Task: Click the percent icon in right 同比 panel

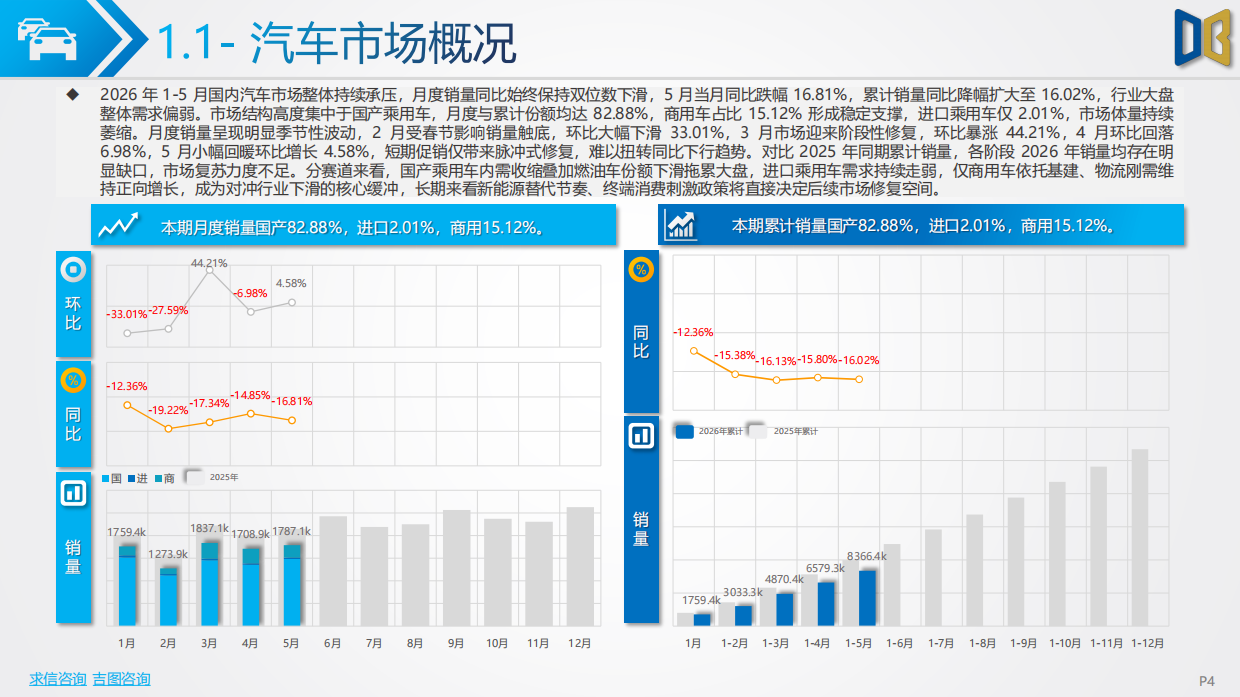Action: coord(641,269)
